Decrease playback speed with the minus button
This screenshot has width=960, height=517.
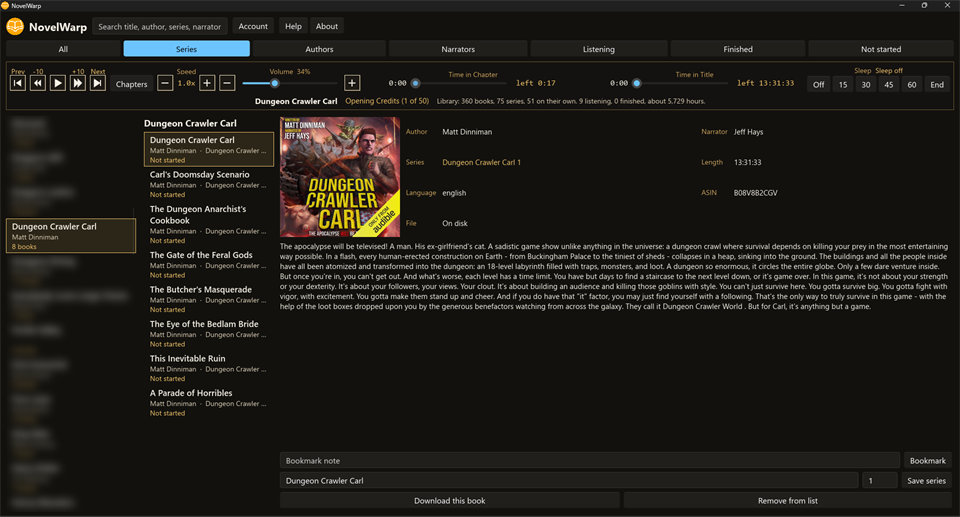(x=165, y=83)
